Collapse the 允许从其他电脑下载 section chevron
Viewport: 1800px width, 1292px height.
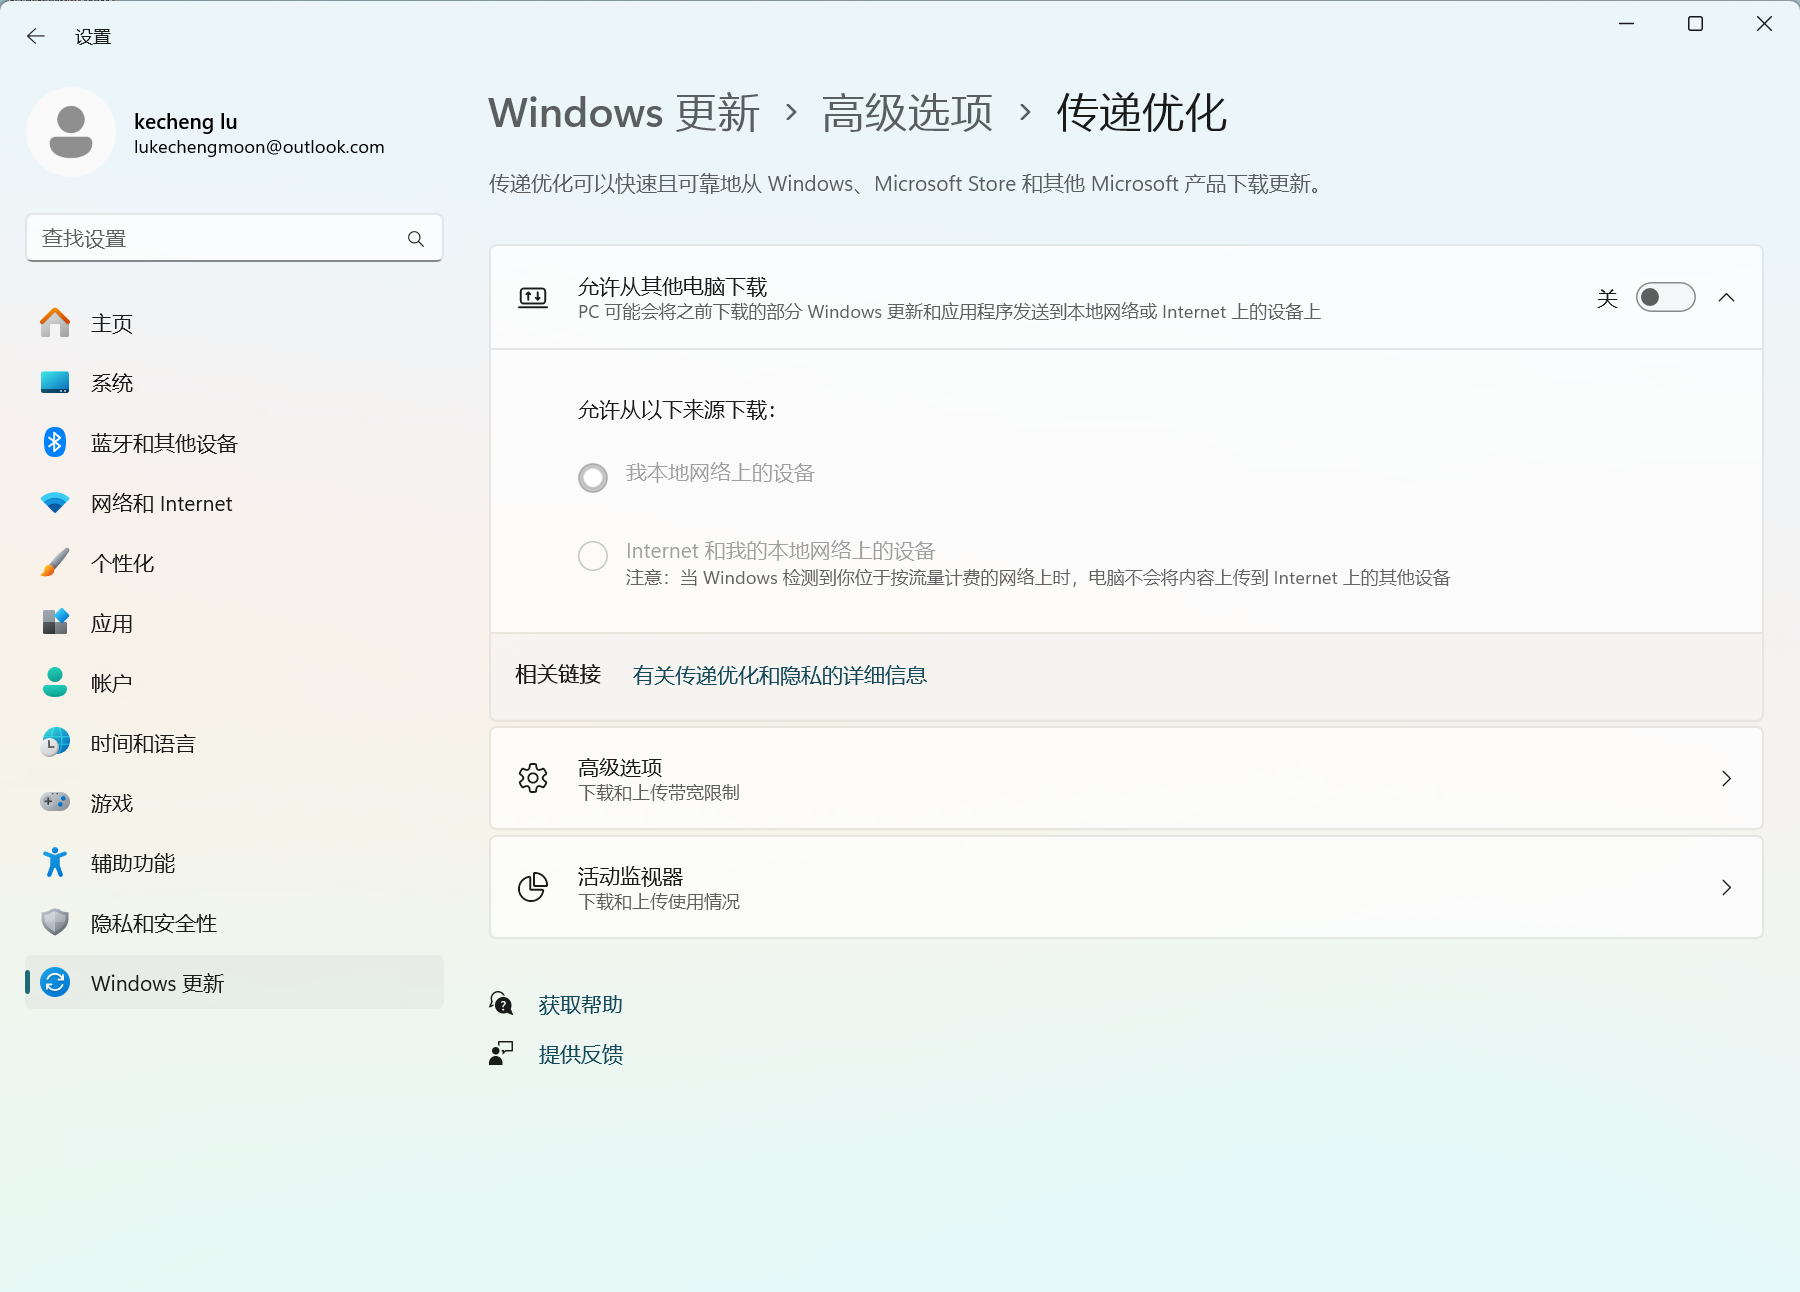click(1726, 298)
